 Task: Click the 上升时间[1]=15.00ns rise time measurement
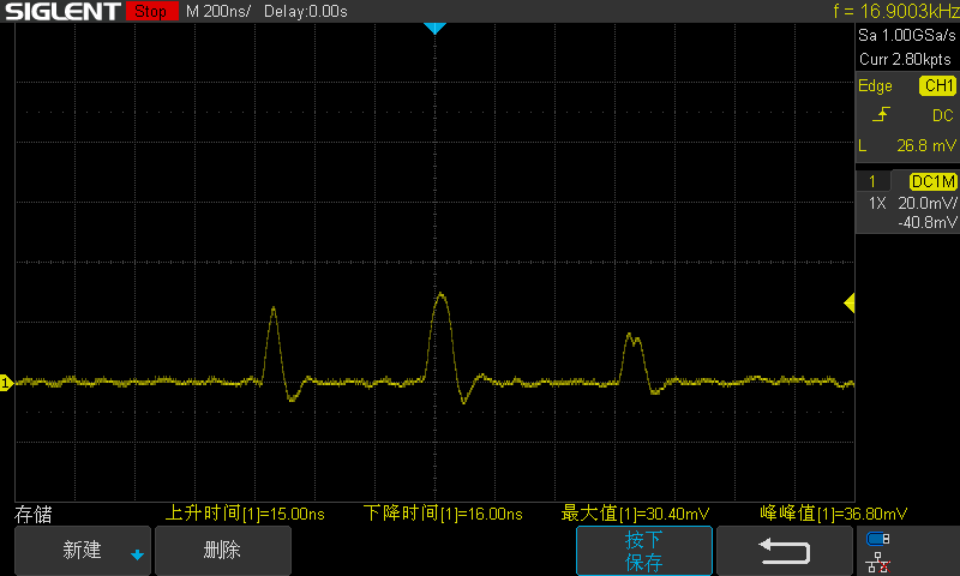click(x=245, y=514)
